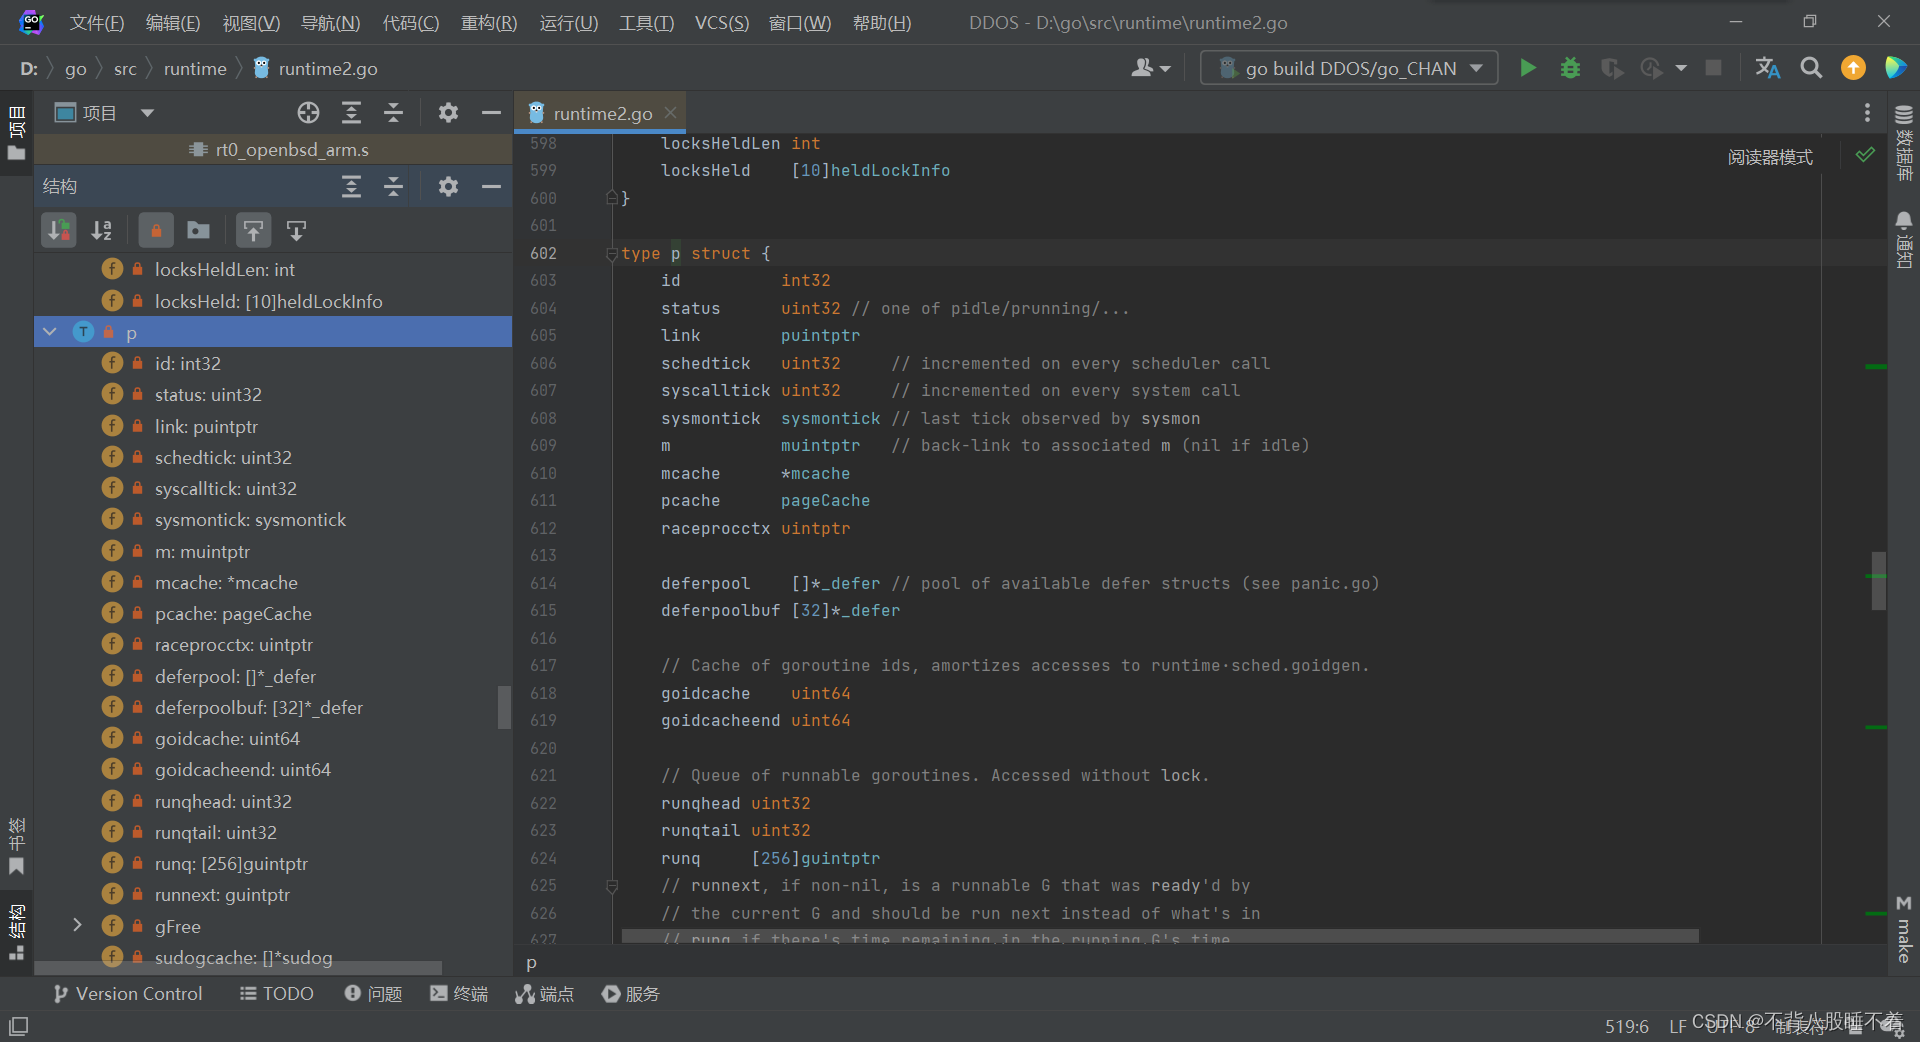Open the profiler run dropdown arrow
The height and width of the screenshot is (1042, 1920).
(x=1681, y=68)
